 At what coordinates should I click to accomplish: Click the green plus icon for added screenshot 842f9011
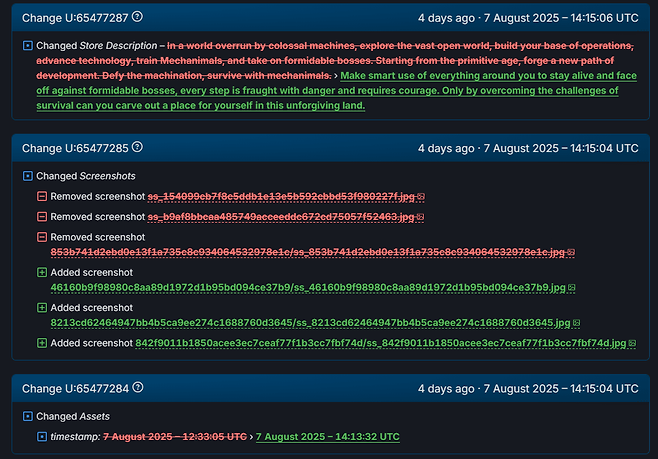pyautogui.click(x=41, y=344)
